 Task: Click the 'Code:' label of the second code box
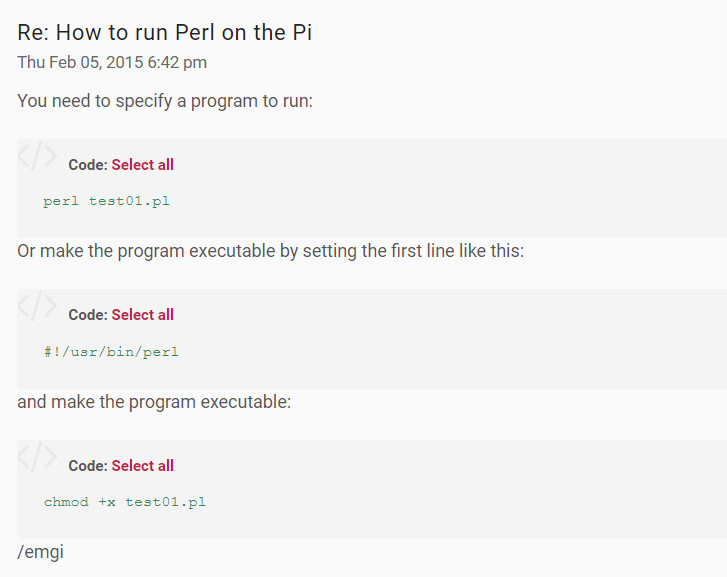pyautogui.click(x=88, y=314)
